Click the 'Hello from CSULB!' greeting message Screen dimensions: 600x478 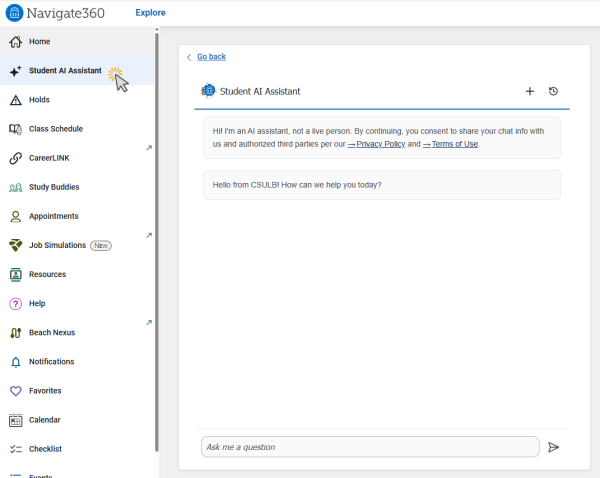(x=382, y=185)
